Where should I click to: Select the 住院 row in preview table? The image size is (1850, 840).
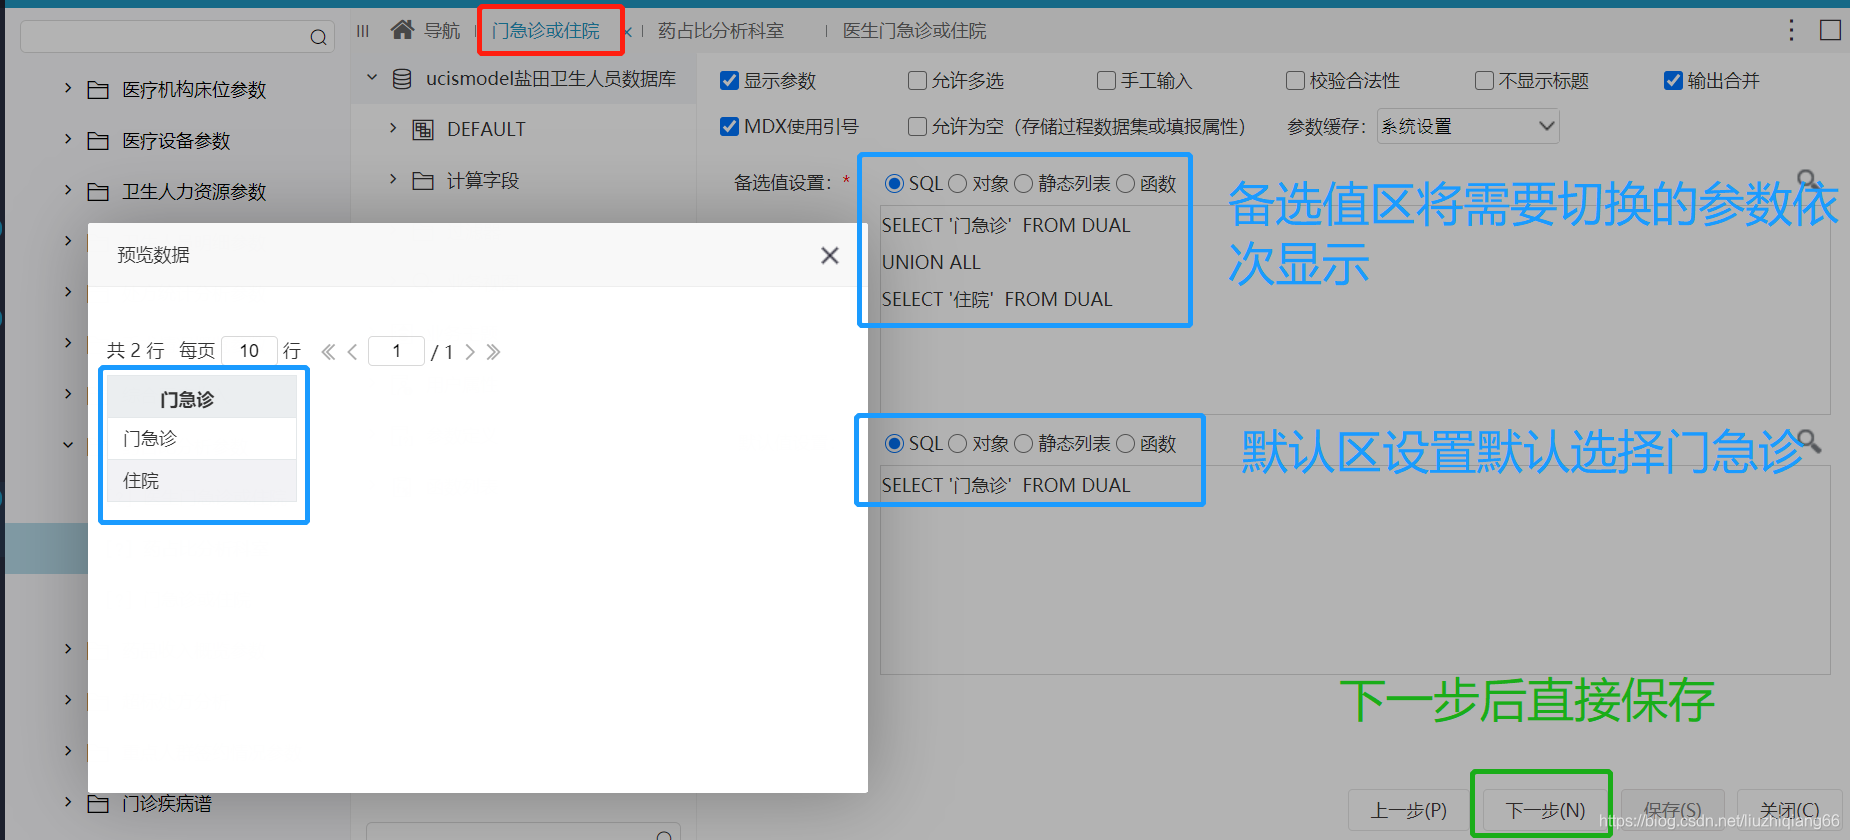tap(202, 481)
